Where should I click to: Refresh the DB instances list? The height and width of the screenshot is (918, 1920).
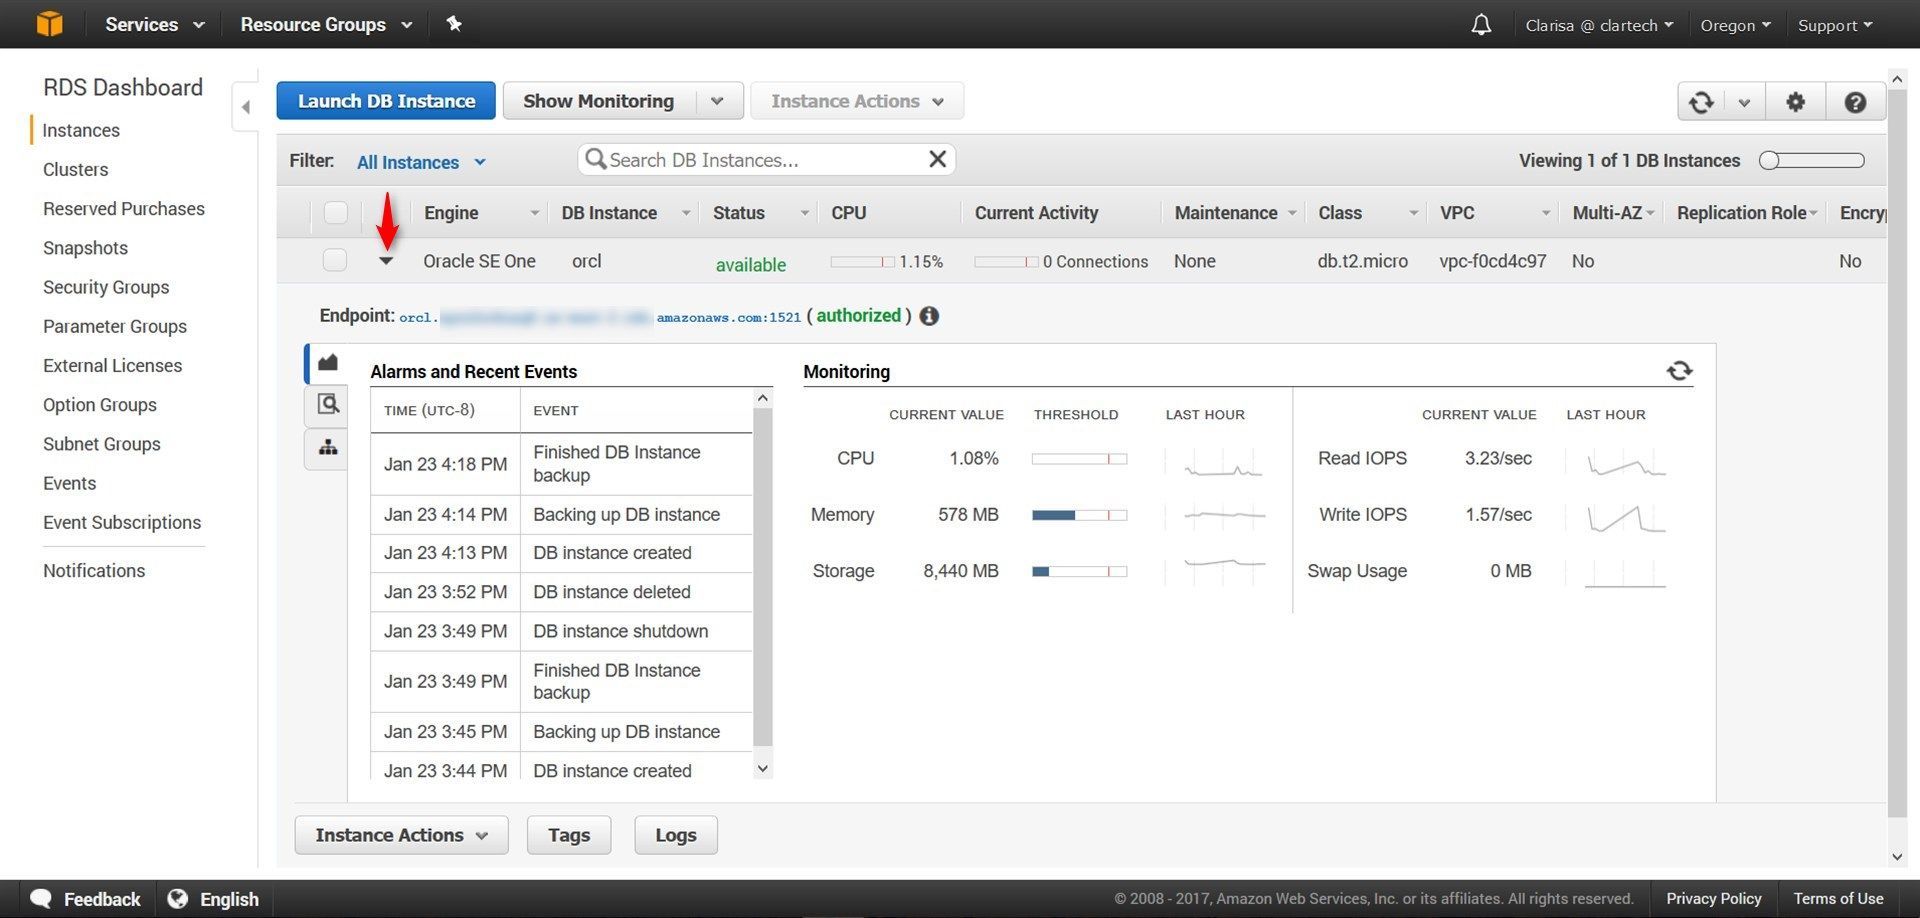point(1701,102)
